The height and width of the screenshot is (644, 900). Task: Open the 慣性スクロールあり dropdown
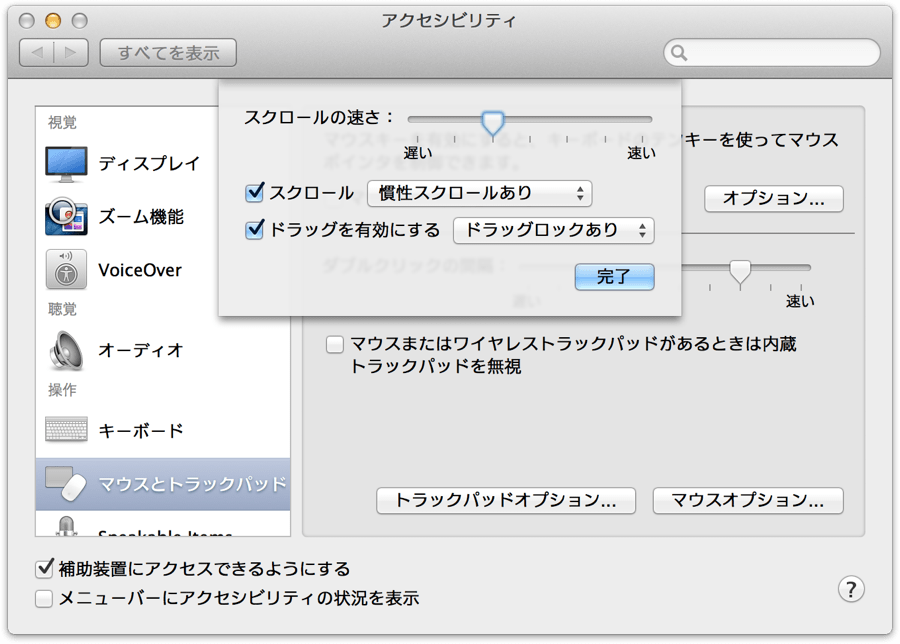pos(479,193)
